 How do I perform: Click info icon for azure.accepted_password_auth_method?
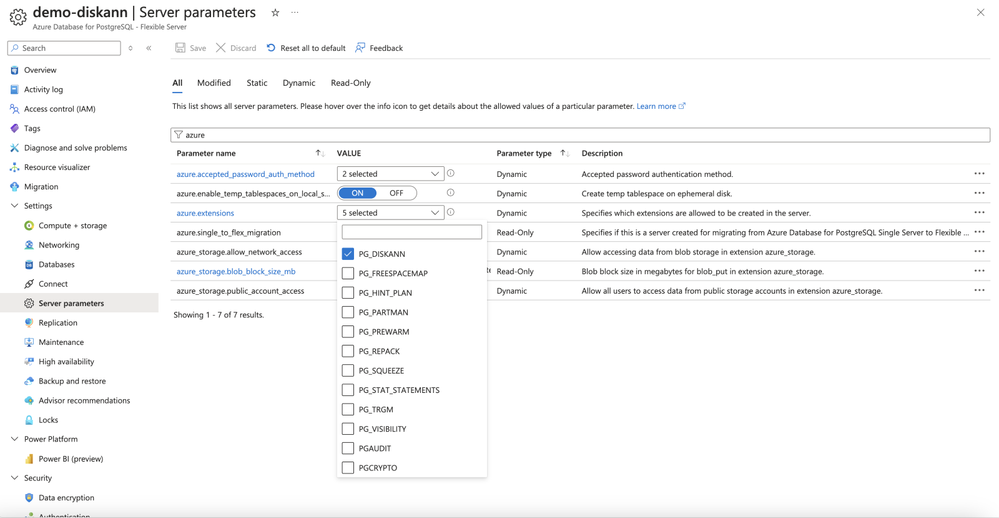click(x=450, y=173)
